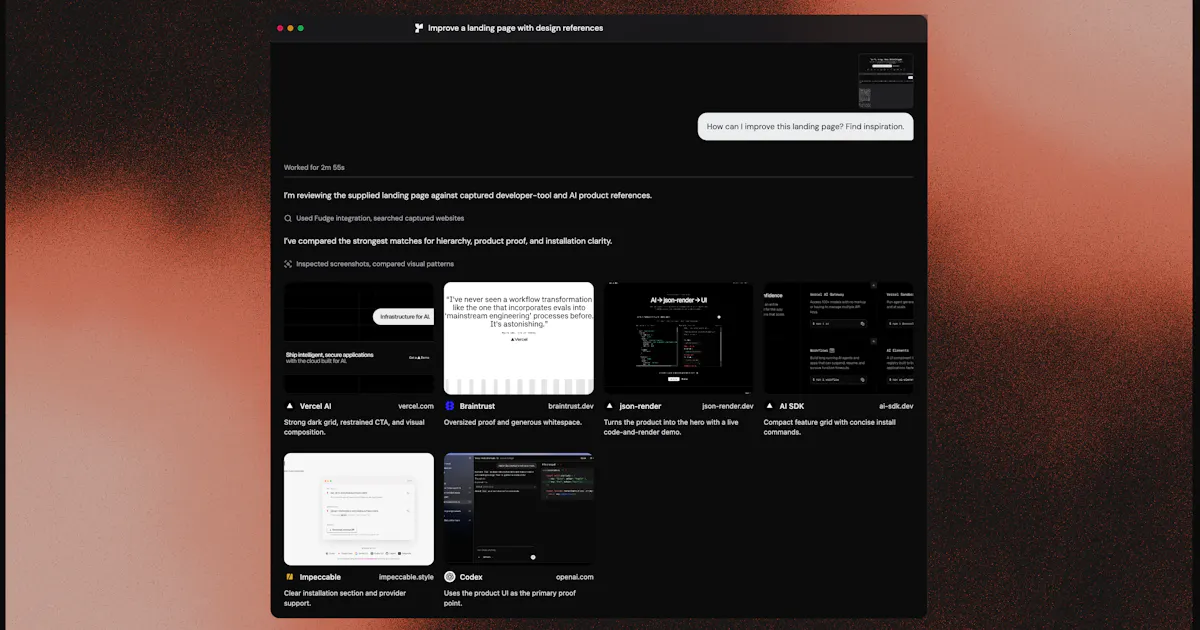Click the search icon beside Used Fudge integration
The height and width of the screenshot is (630, 1200).
(288, 218)
